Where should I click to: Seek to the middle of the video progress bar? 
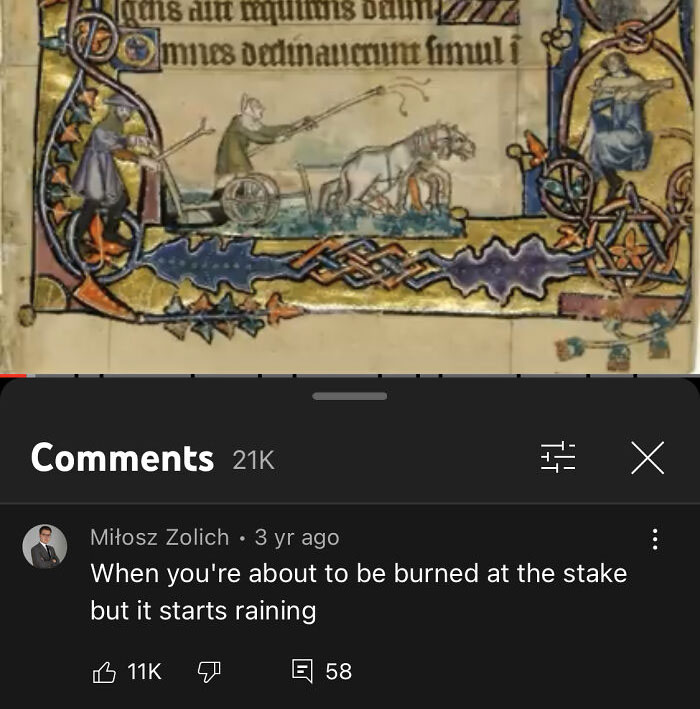pos(350,375)
